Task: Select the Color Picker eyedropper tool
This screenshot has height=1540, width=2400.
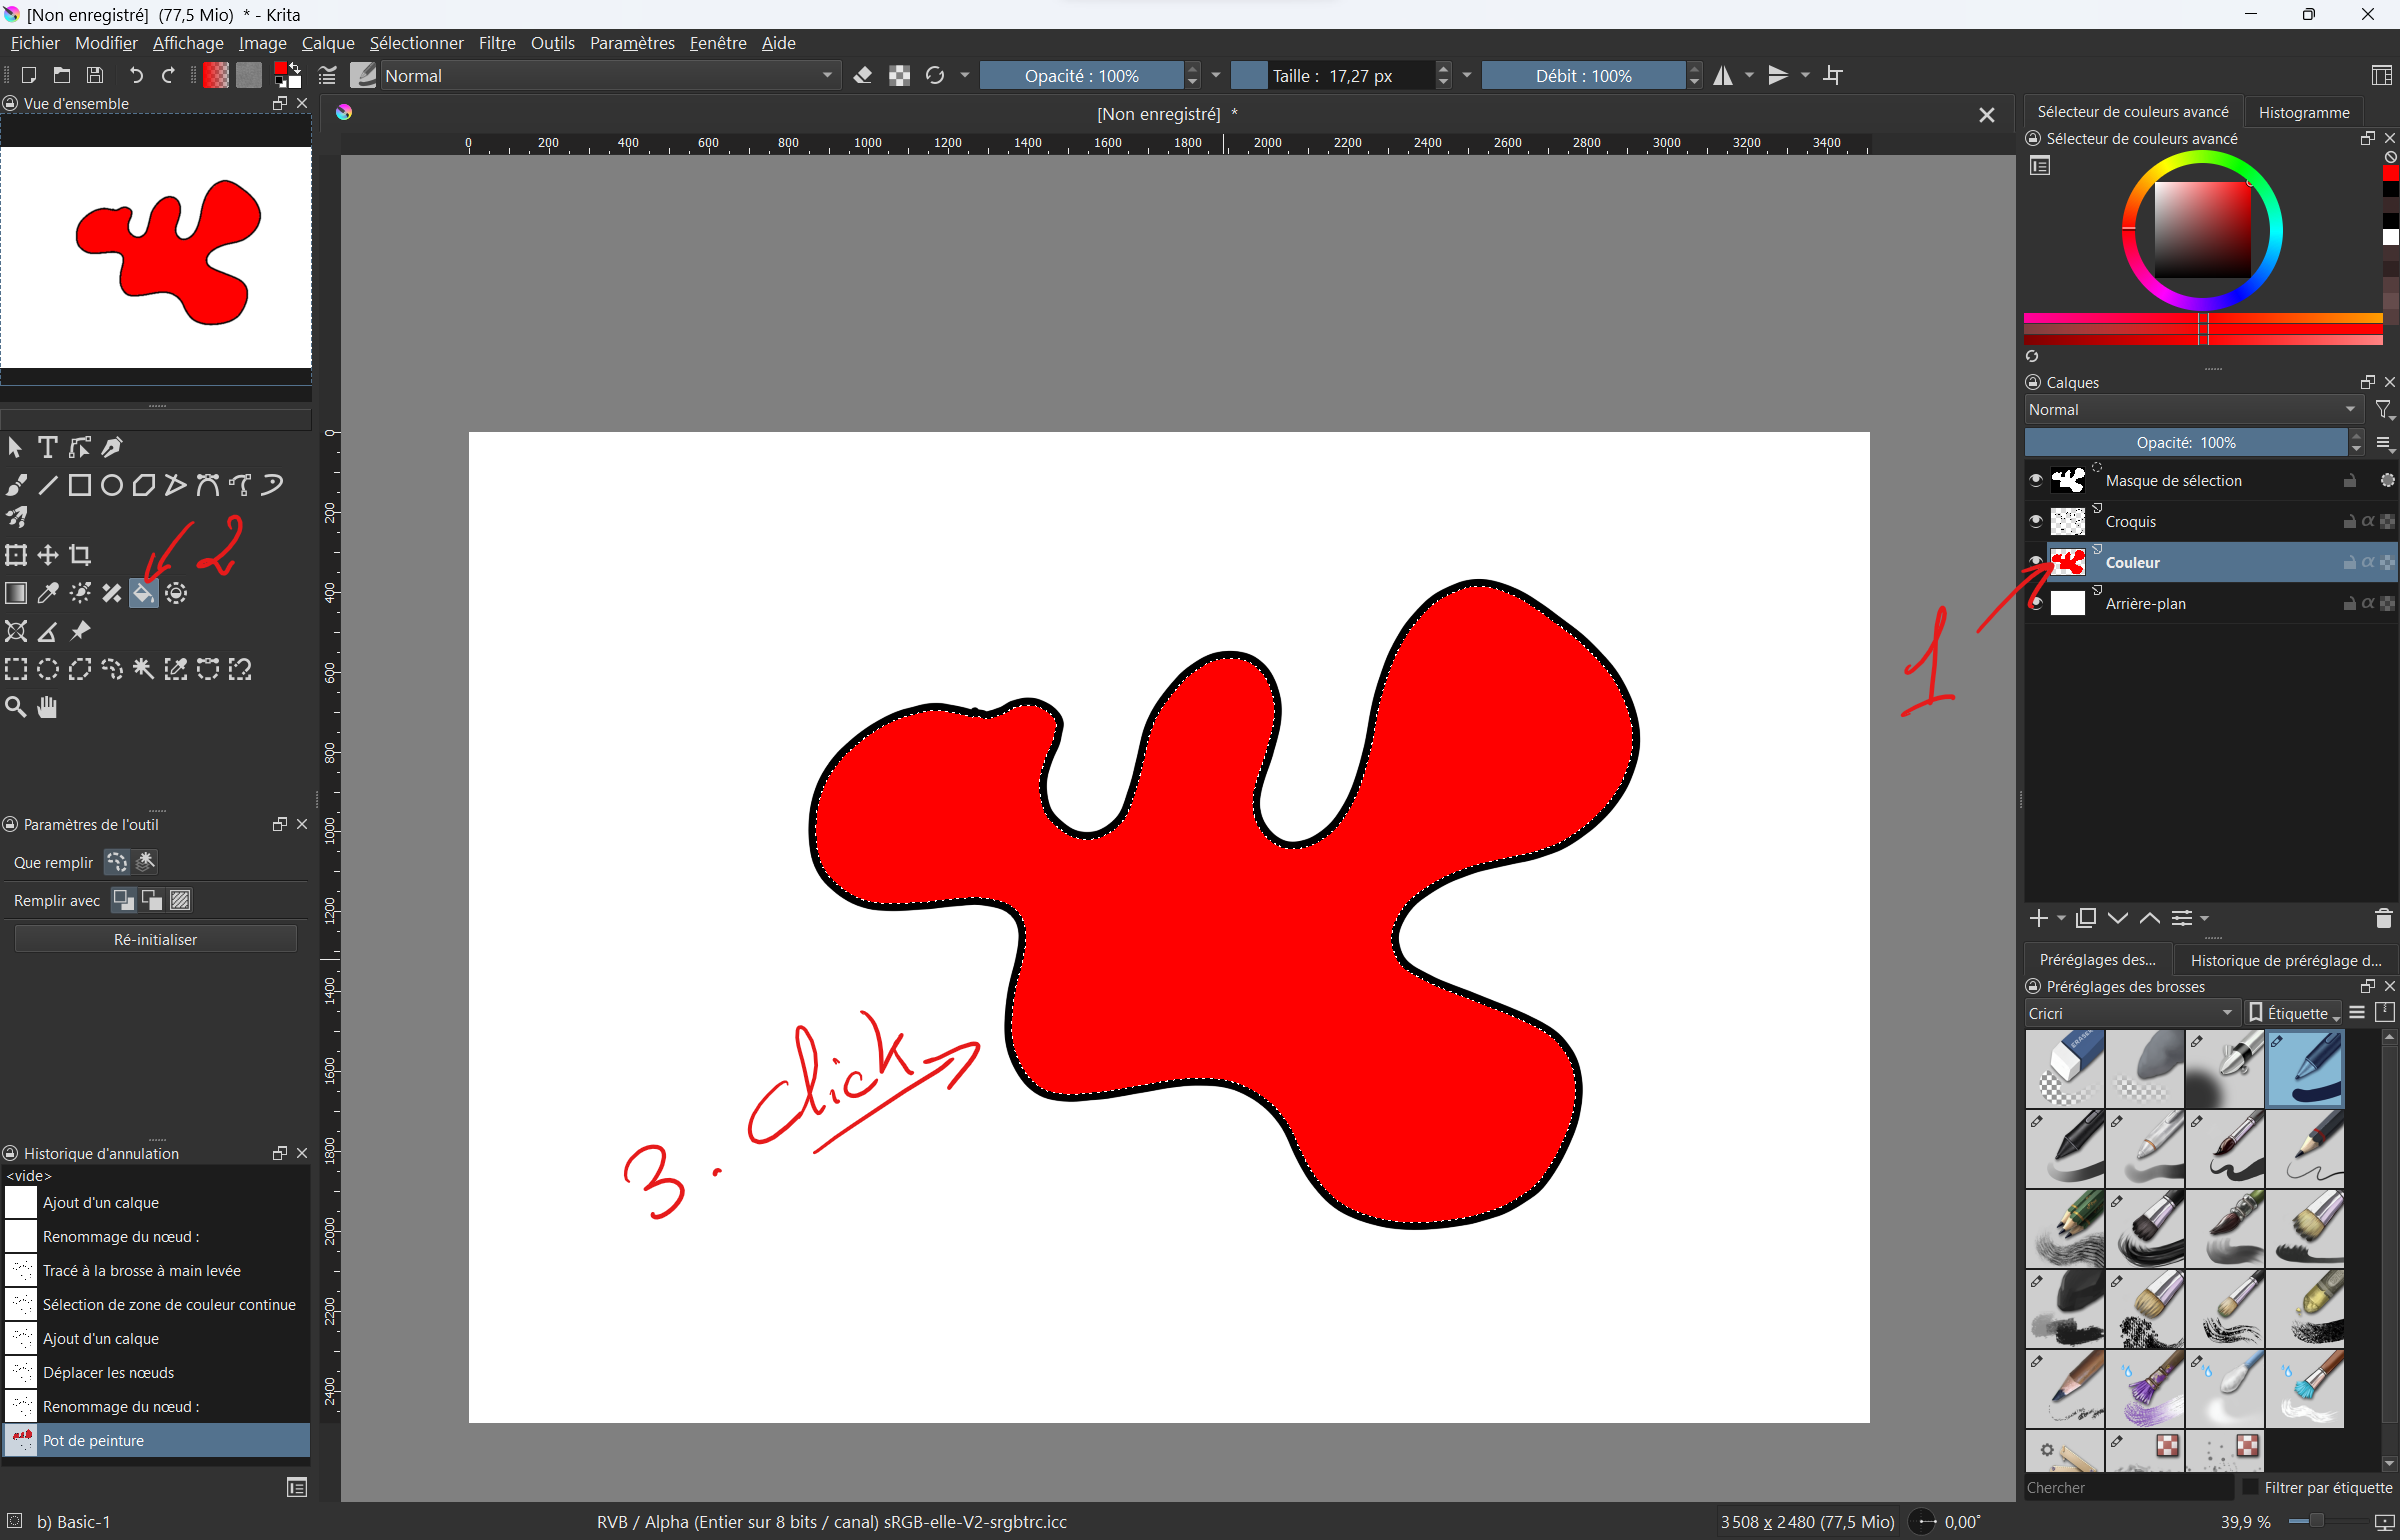Action: coord(48,593)
